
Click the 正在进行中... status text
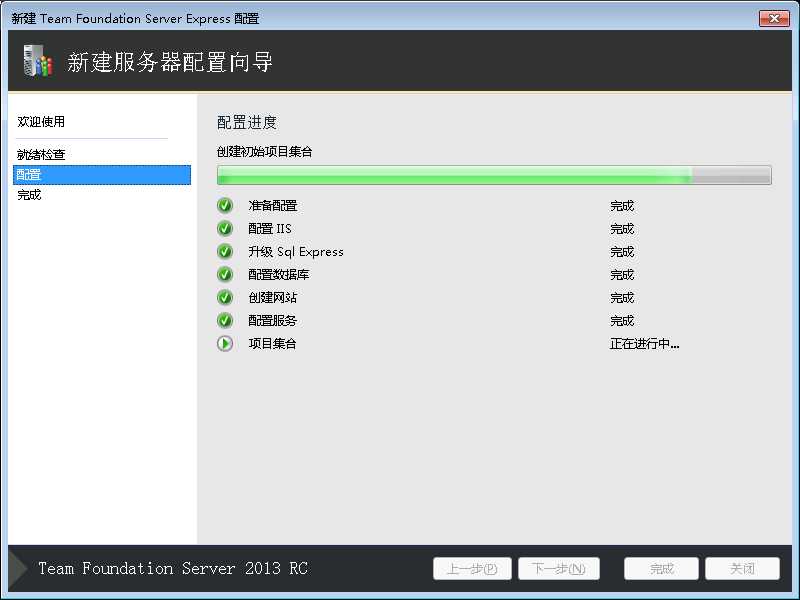tap(644, 344)
